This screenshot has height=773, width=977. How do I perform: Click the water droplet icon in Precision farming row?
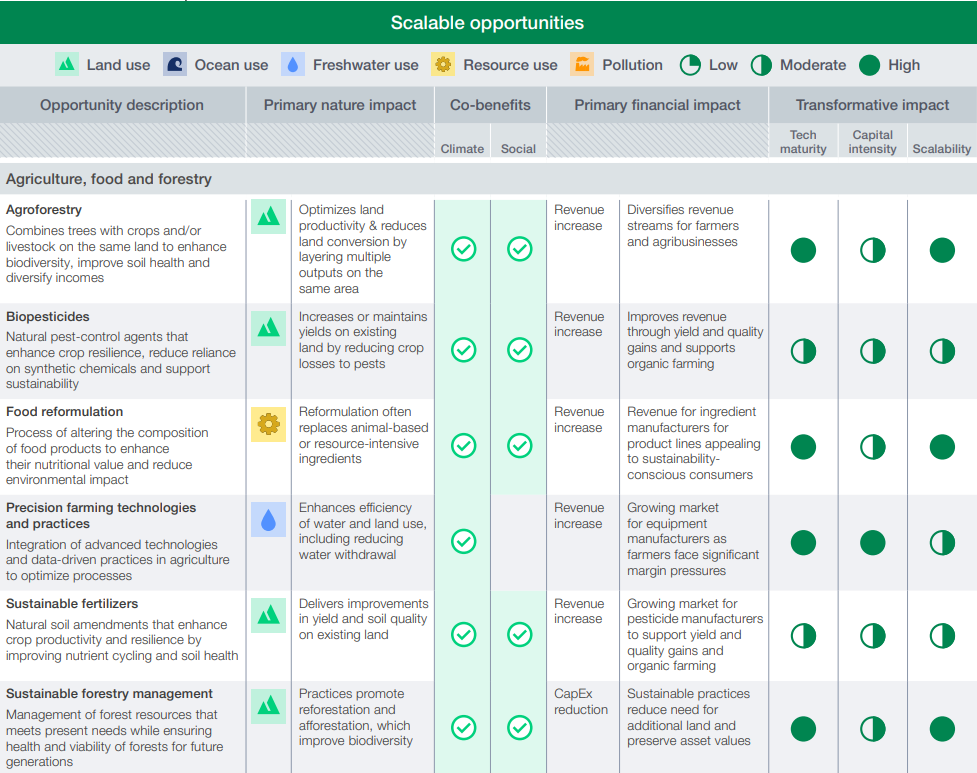[x=268, y=520]
